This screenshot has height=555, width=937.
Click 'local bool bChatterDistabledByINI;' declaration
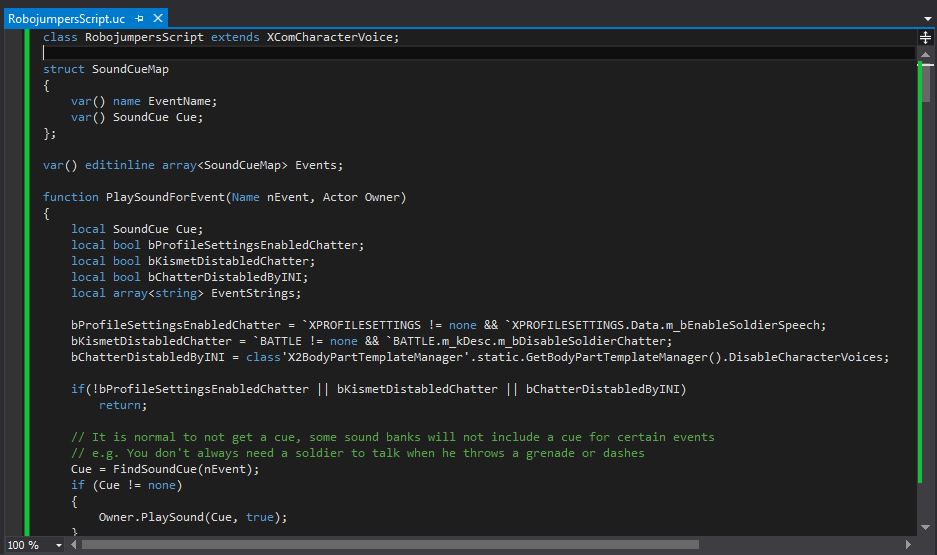189,277
